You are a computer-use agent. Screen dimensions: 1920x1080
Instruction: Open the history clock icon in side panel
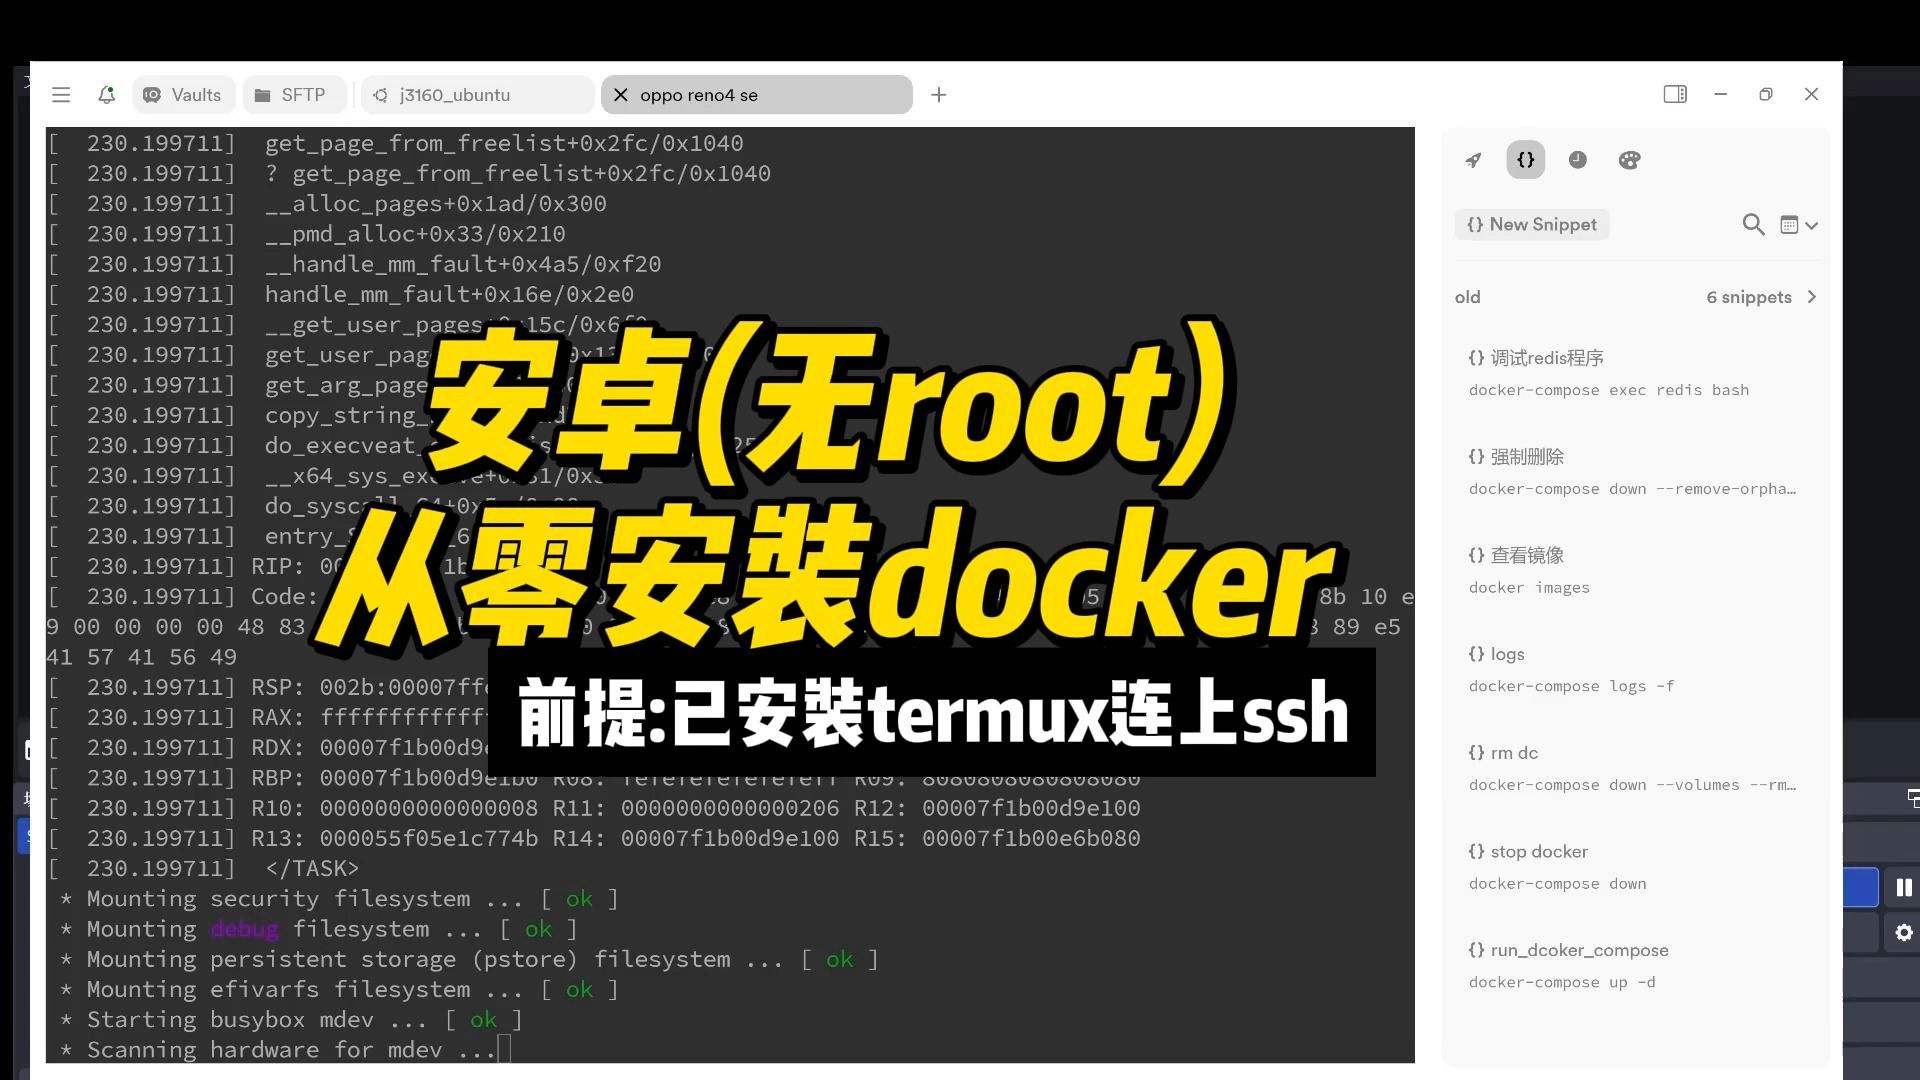coord(1577,159)
